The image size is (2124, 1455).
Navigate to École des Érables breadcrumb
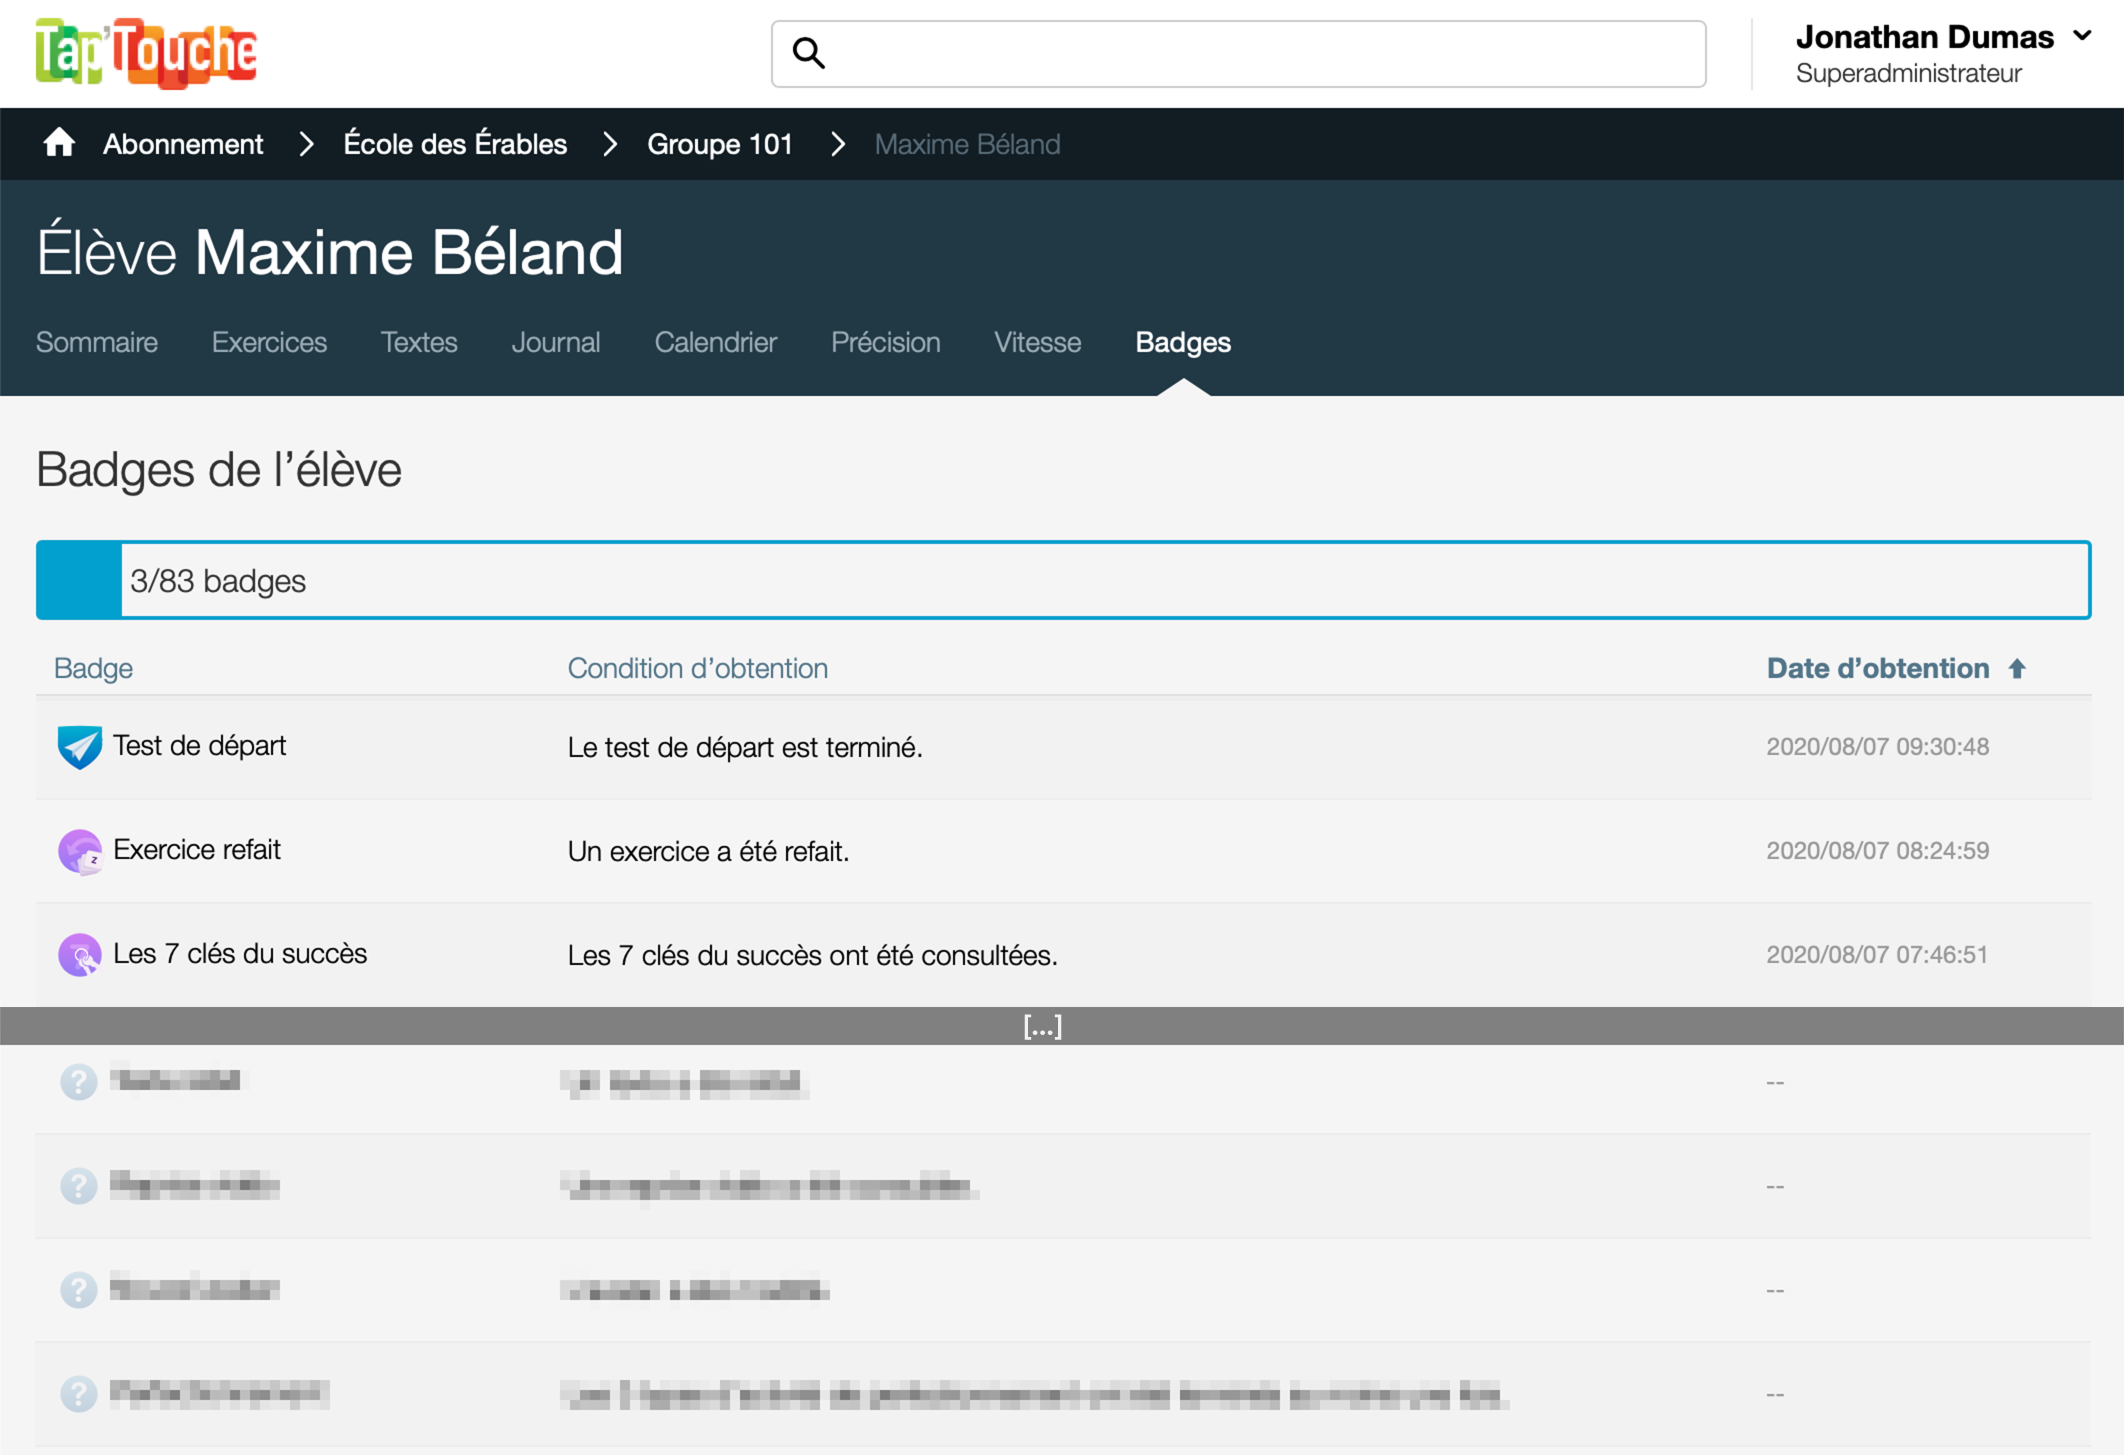point(455,144)
